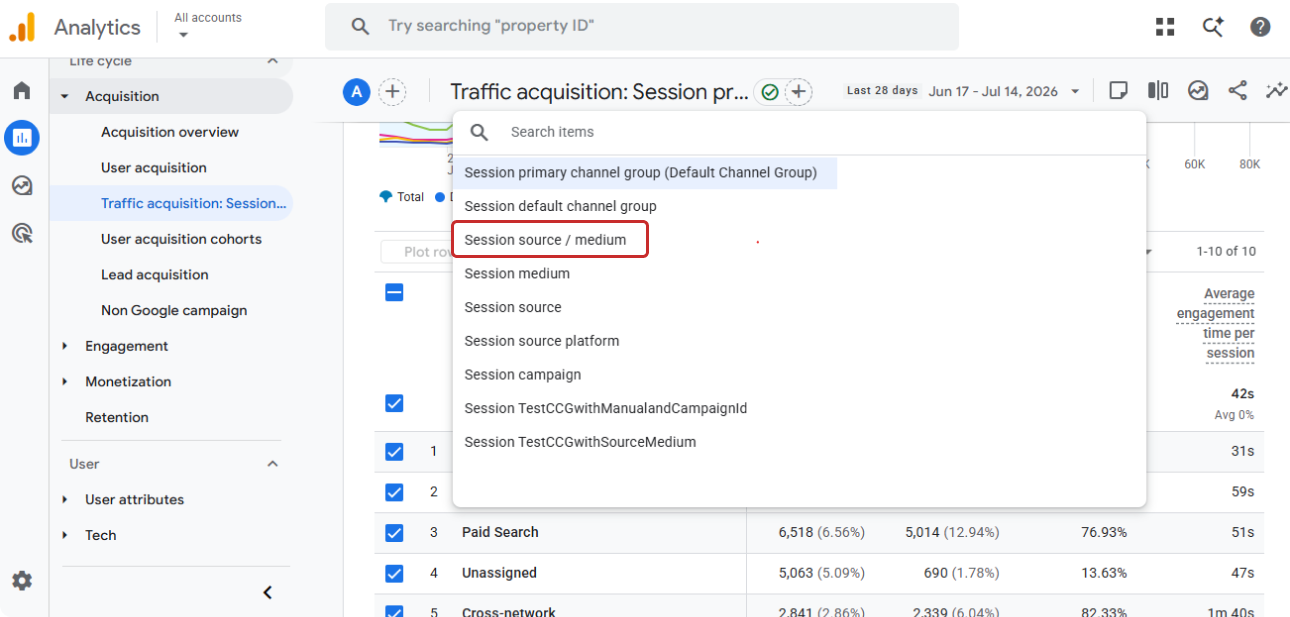Uncheck the totals row checkbox
The width and height of the screenshot is (1290, 617).
(x=394, y=403)
